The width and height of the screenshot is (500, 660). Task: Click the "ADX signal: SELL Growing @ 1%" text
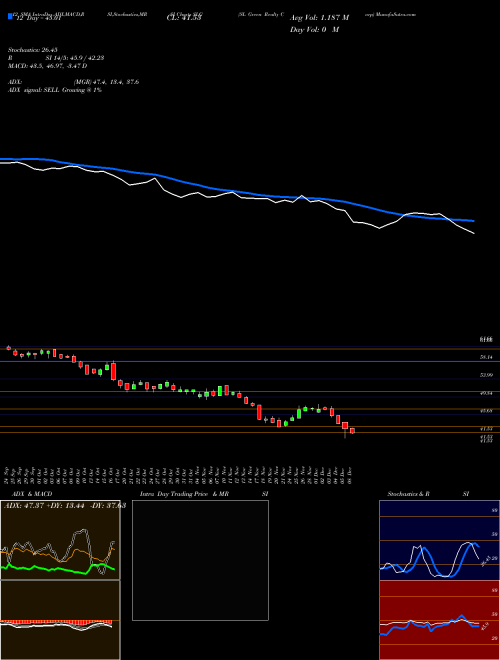click(55, 90)
